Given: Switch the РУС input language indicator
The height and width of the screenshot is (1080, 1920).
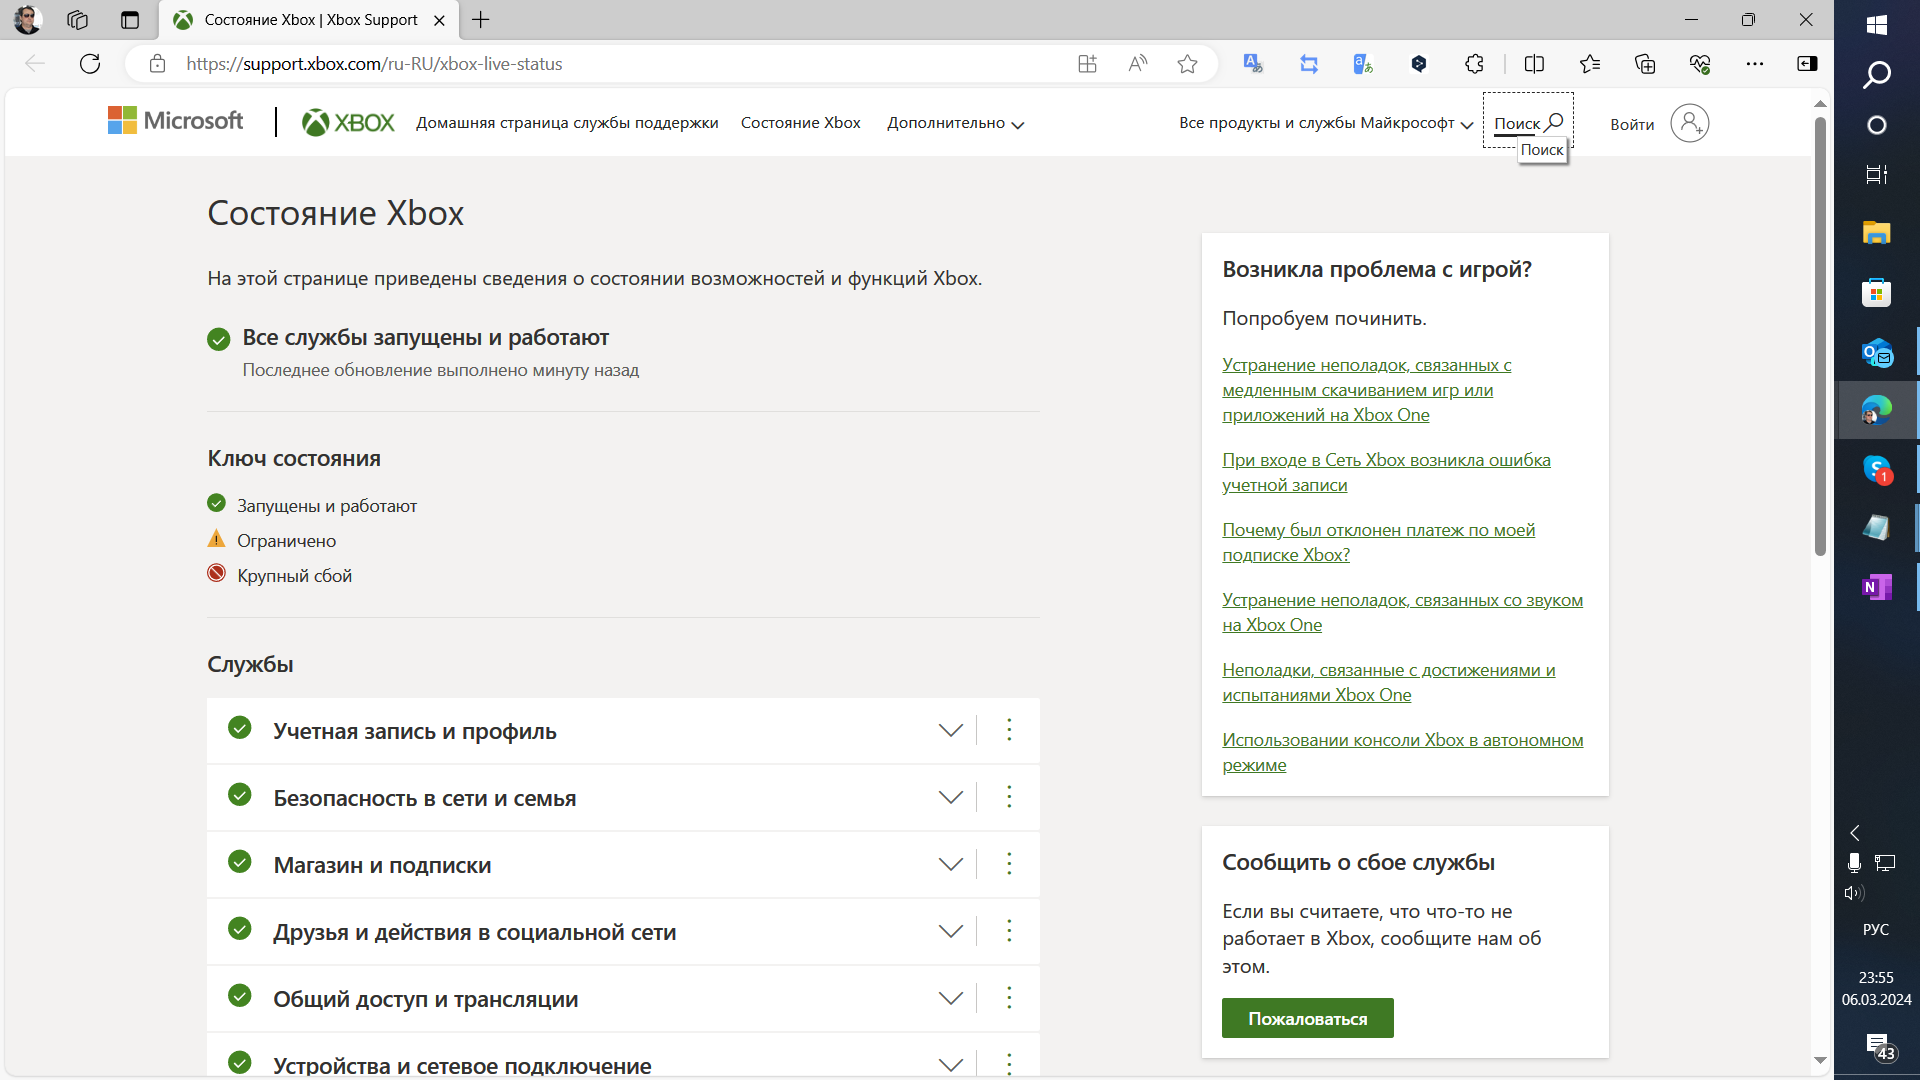Looking at the screenshot, I should point(1876,929).
